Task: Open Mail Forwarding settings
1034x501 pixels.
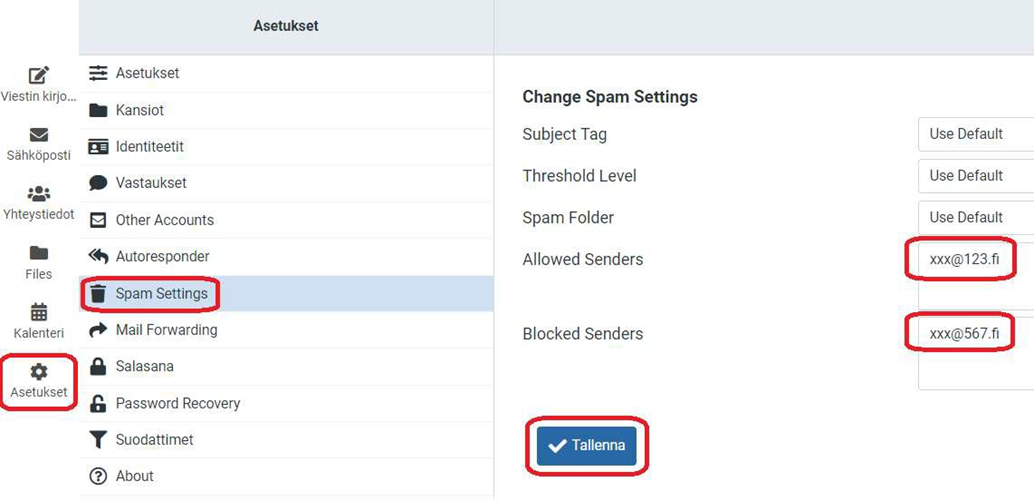Action: click(x=166, y=330)
